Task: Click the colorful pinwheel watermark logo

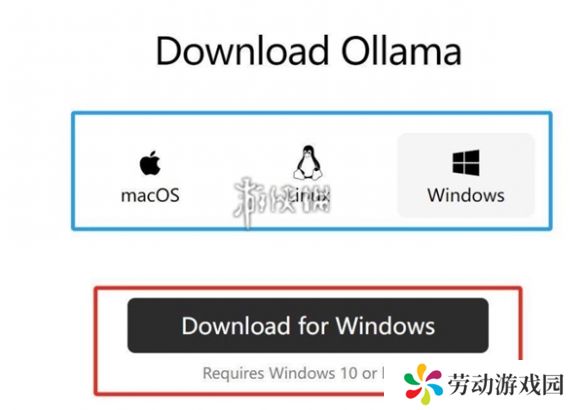Action: pos(423,384)
